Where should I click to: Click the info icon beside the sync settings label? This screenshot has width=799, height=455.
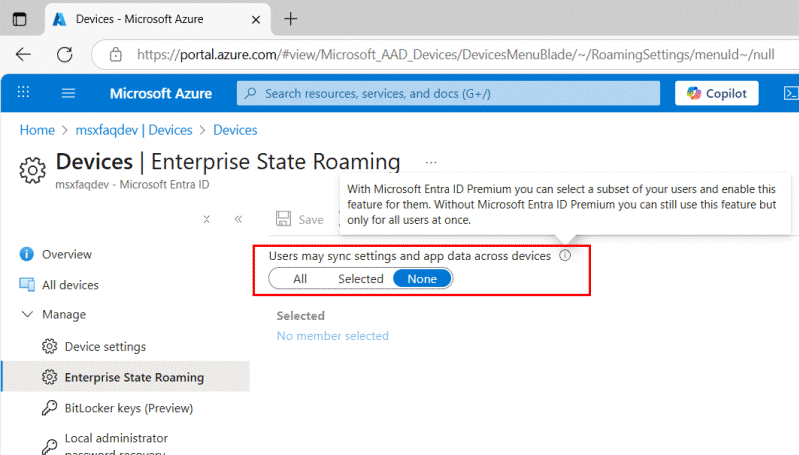point(565,255)
